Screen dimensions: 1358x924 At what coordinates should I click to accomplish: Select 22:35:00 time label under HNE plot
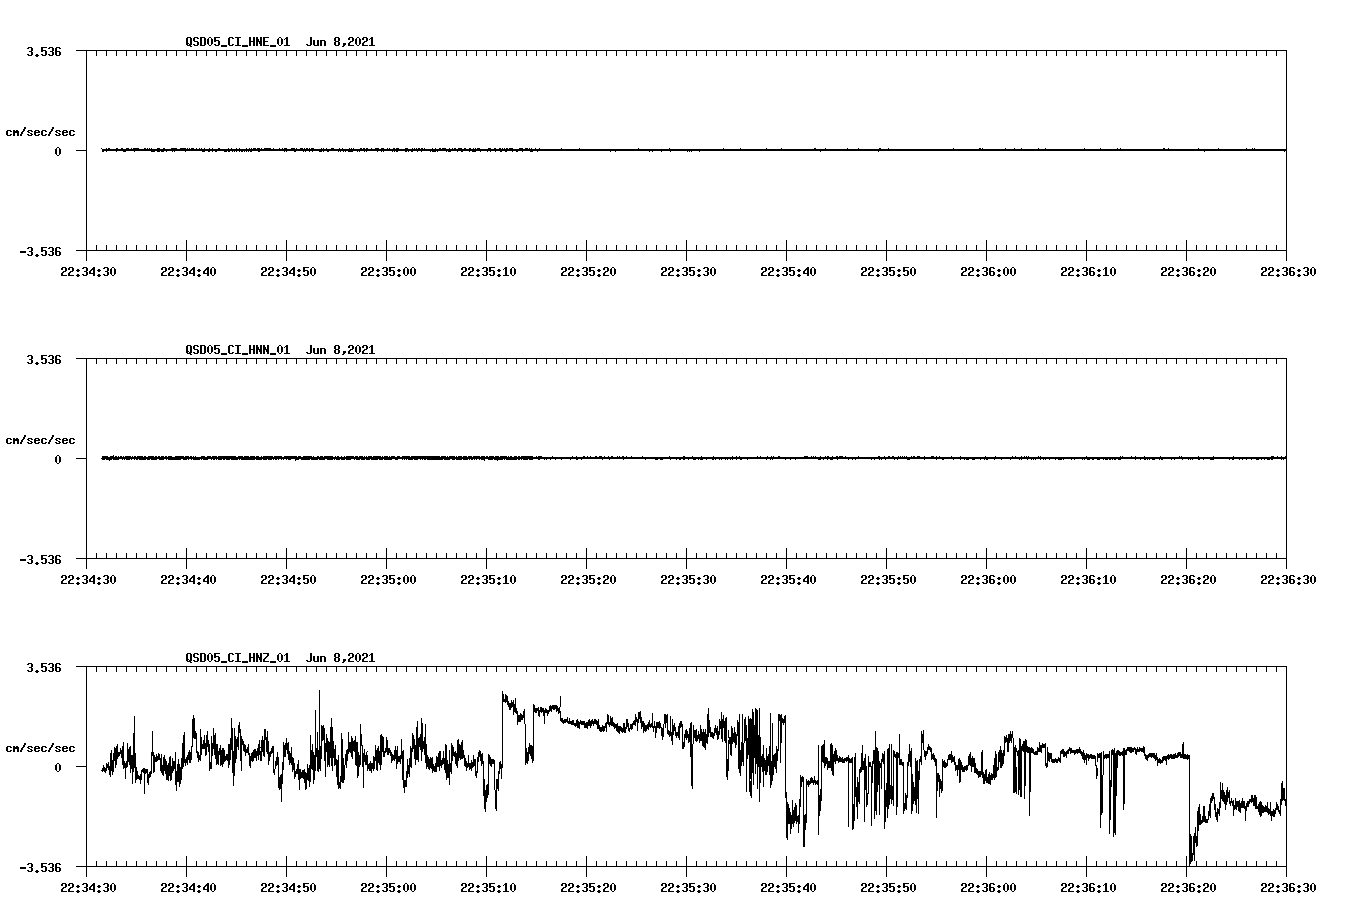tap(388, 272)
